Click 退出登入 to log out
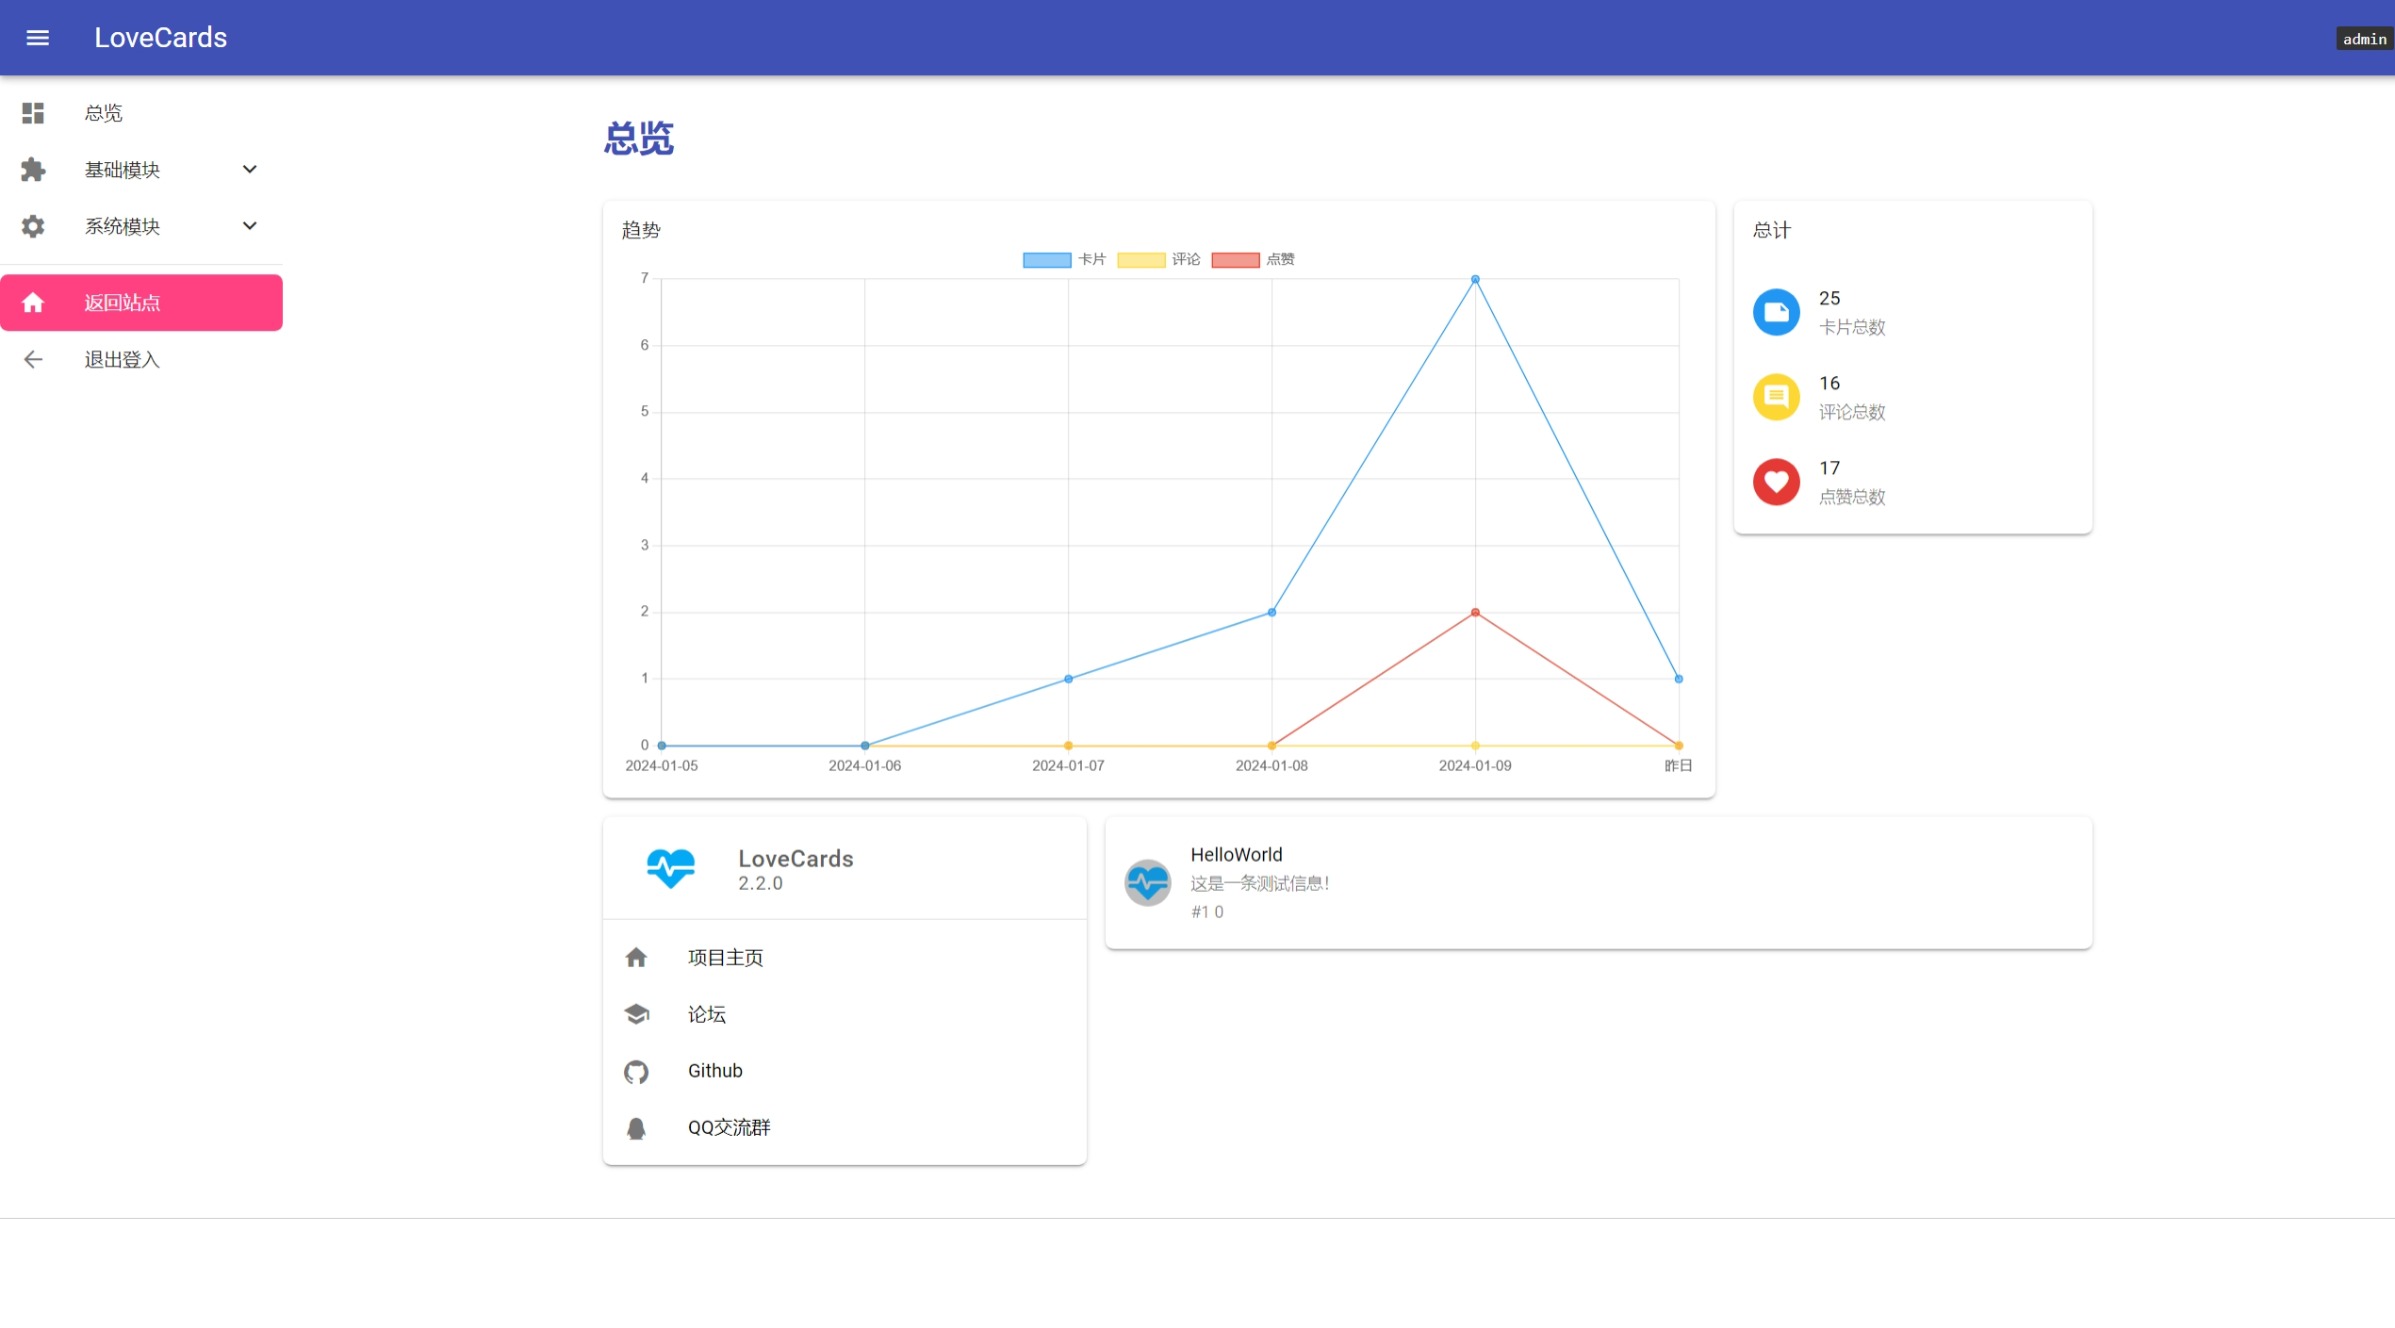 pyautogui.click(x=122, y=360)
